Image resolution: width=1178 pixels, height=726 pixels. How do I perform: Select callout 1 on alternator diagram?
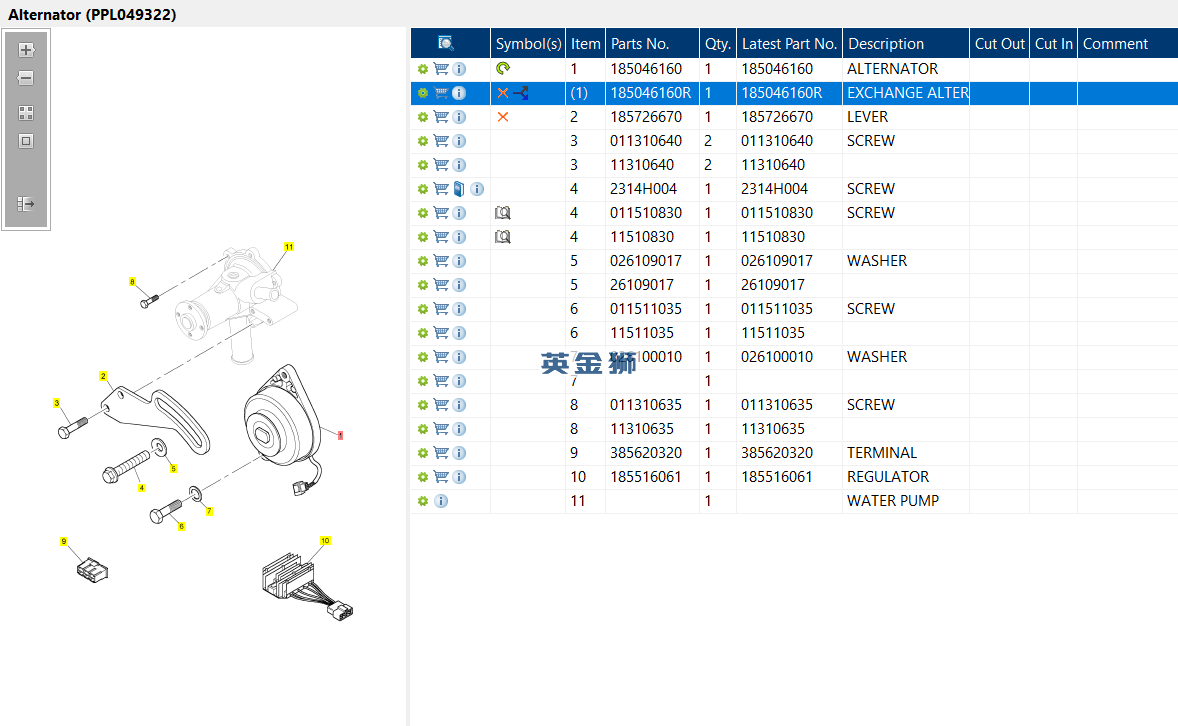pos(340,435)
